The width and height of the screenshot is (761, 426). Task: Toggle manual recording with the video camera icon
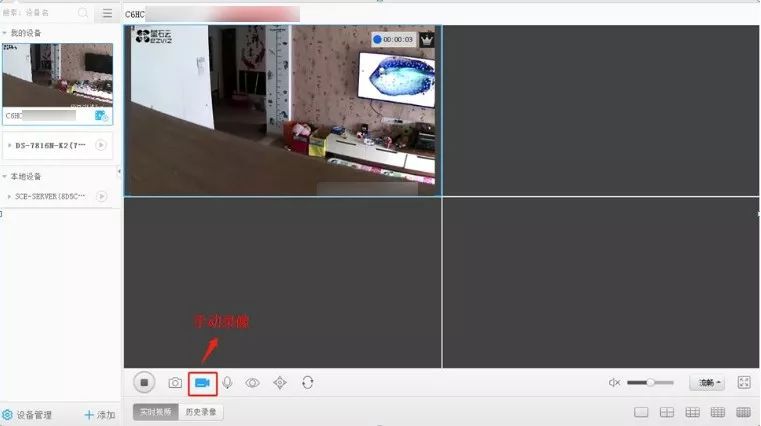[203, 382]
